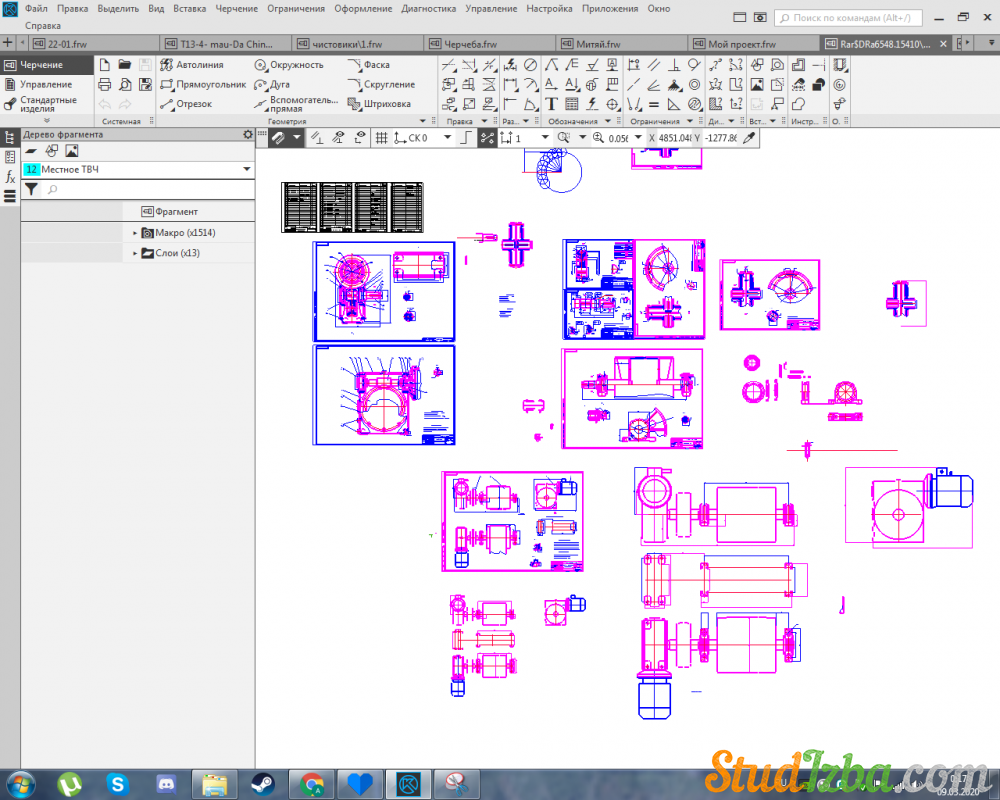This screenshot has height=800, width=1000.
Task: Open the Диагностика menu
Action: tap(429, 8)
